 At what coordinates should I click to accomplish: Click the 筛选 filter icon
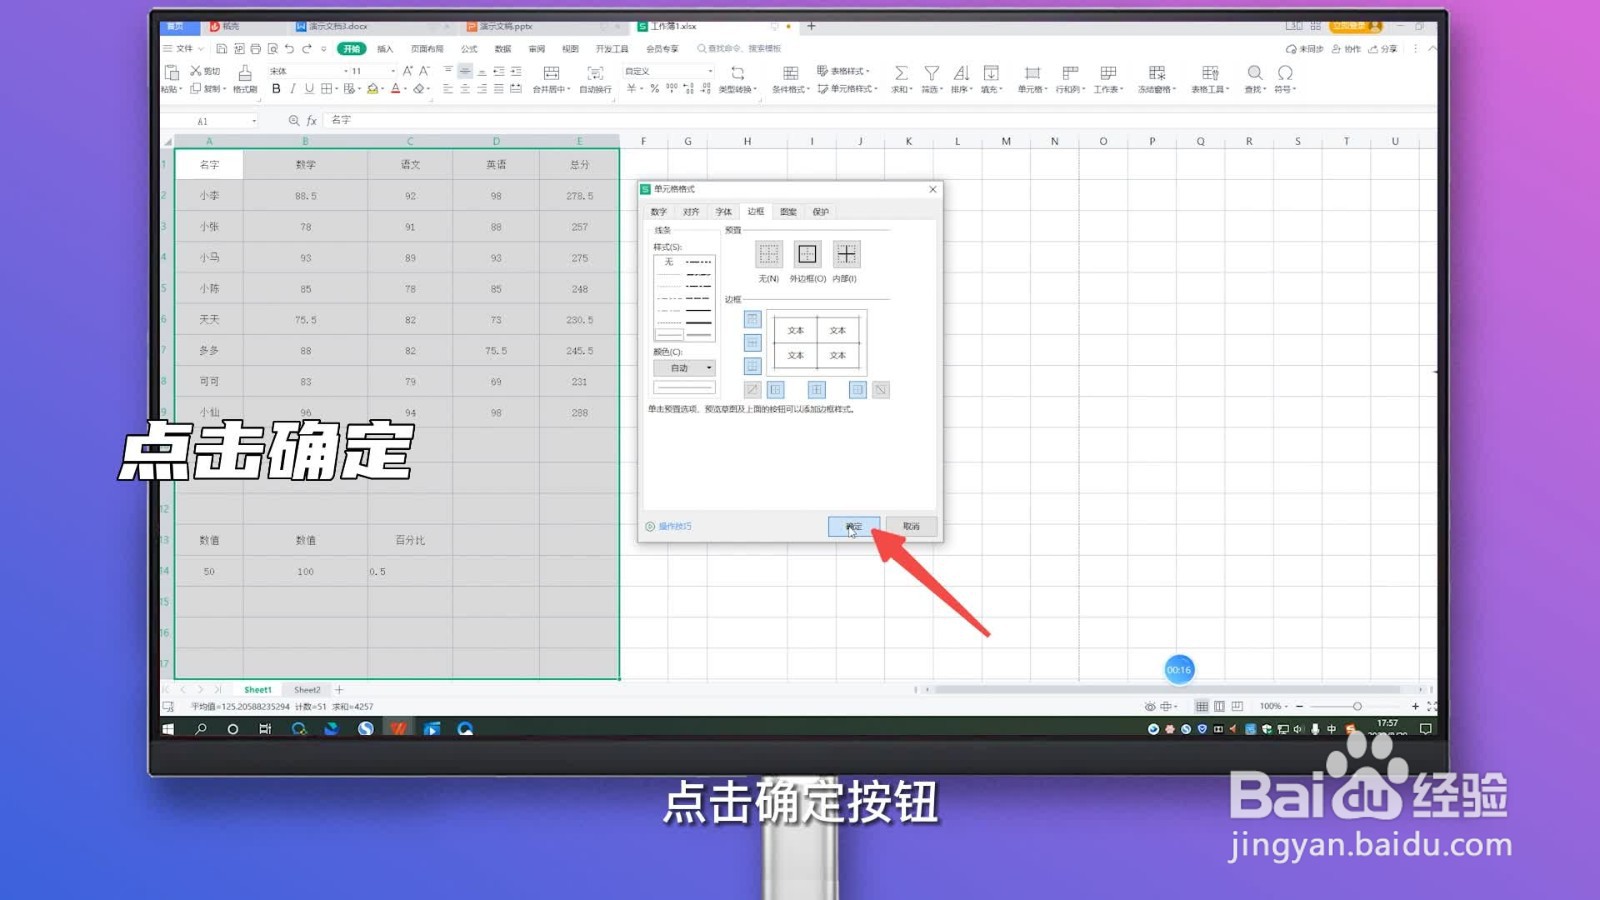[931, 79]
